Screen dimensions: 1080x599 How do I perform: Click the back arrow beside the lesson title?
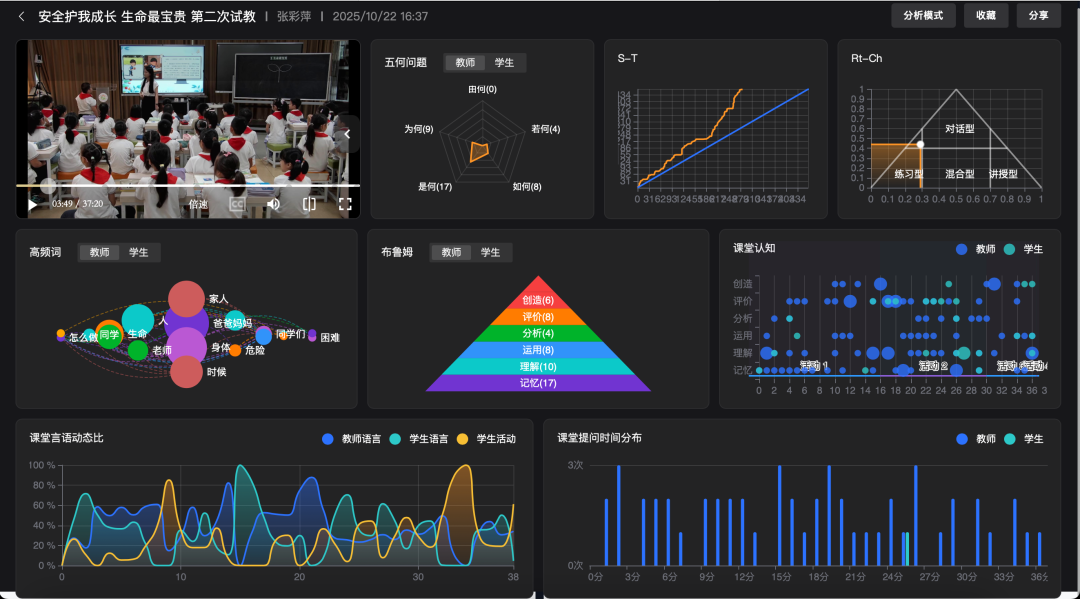(x=21, y=16)
